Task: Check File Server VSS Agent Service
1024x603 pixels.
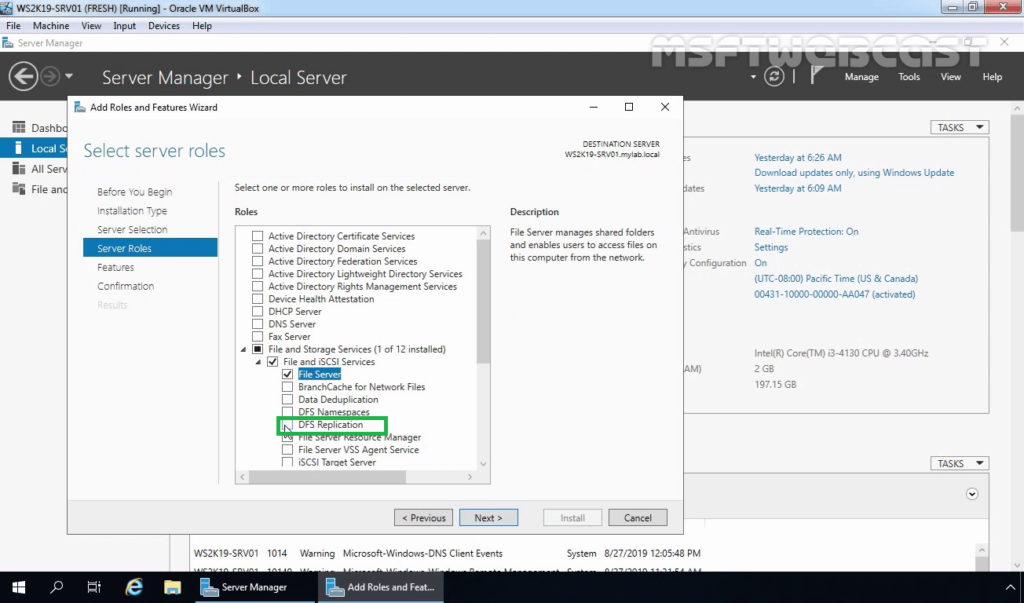Action: [x=287, y=449]
